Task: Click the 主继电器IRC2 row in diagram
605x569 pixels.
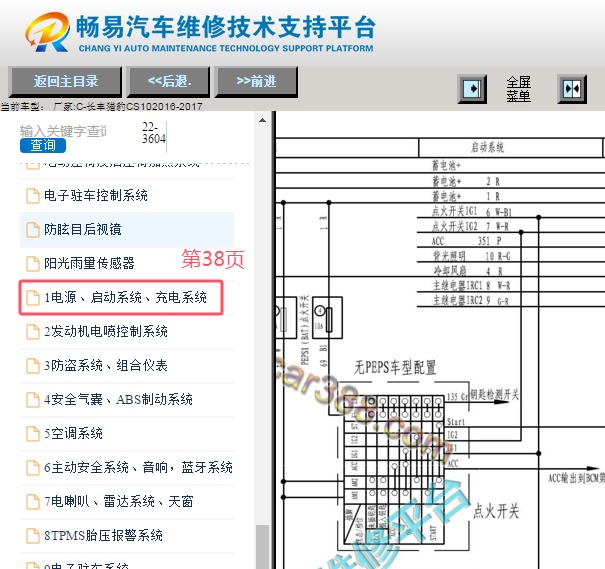Action: (471, 300)
